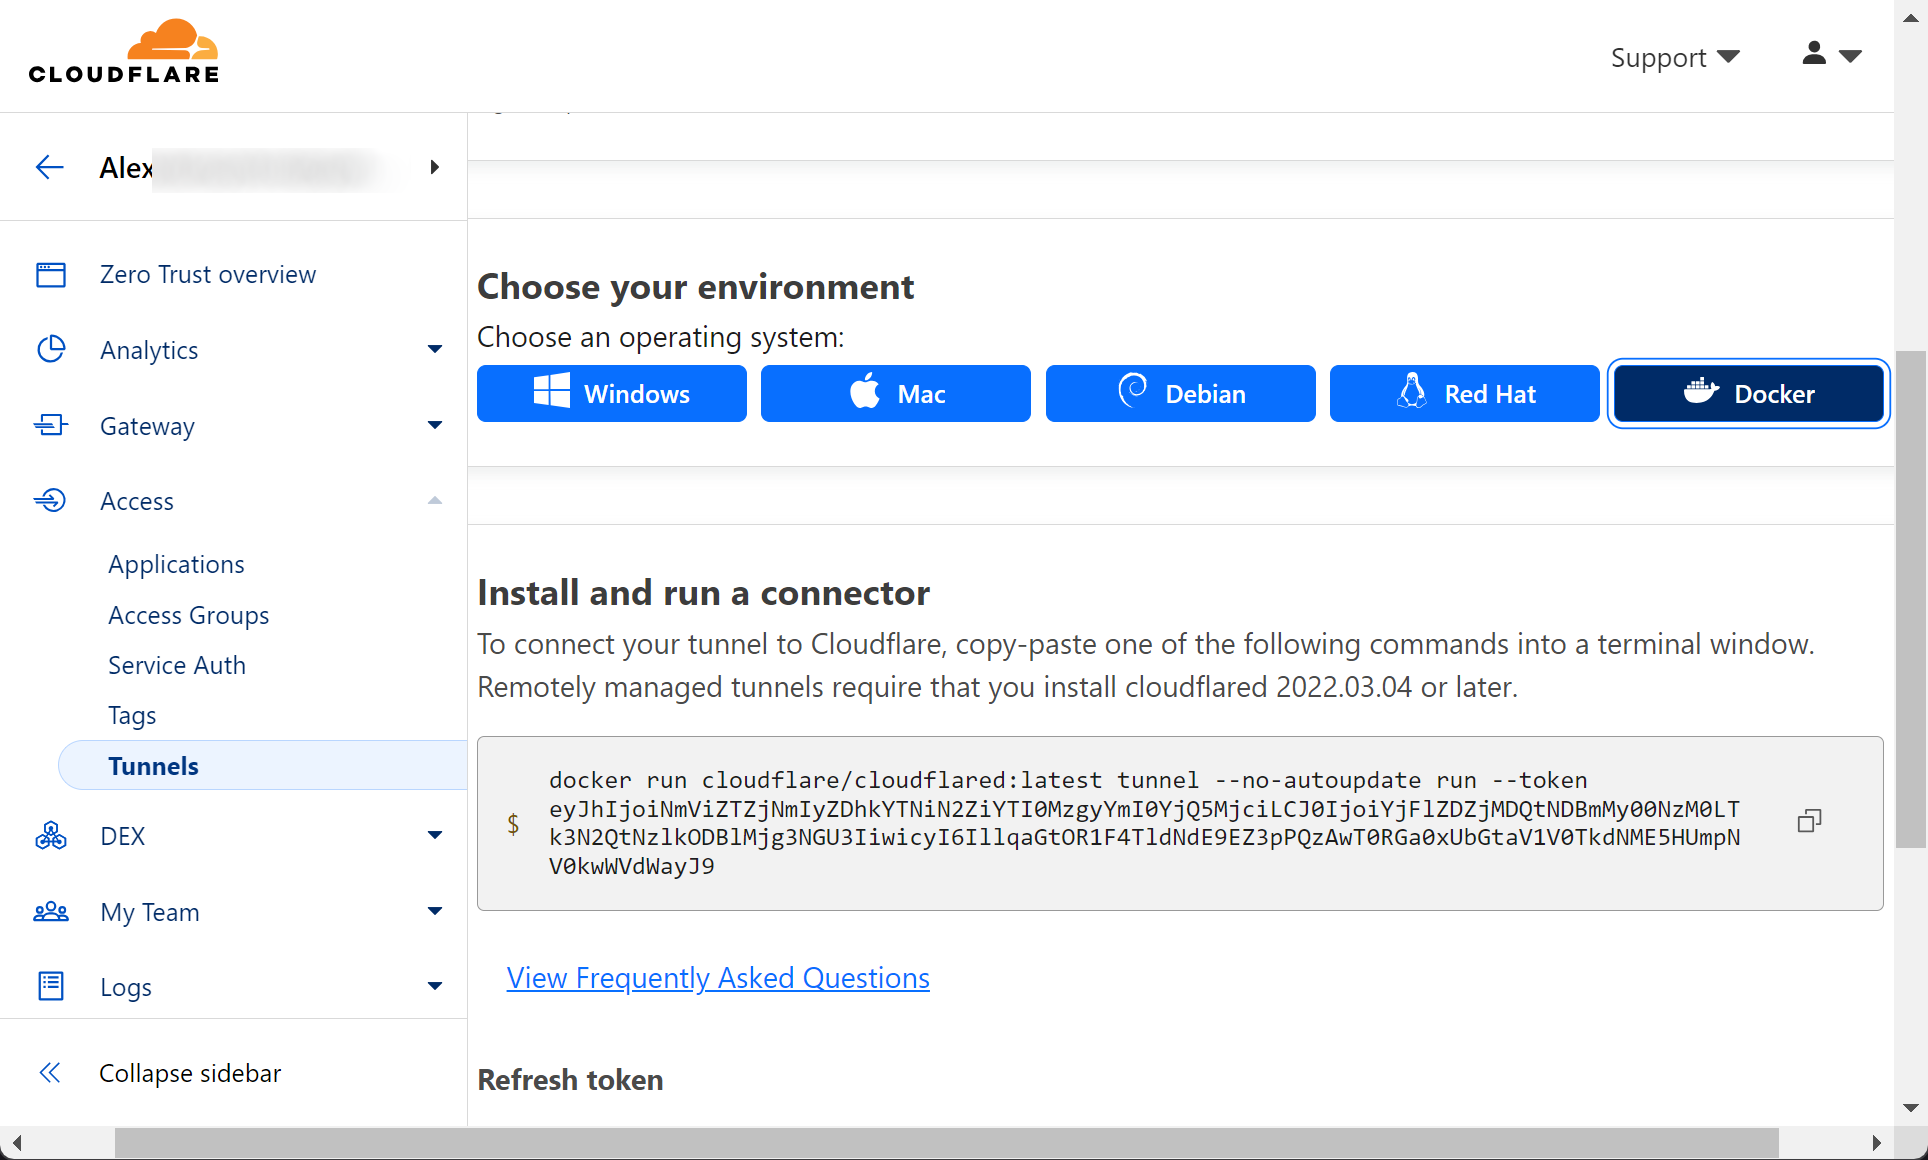The image size is (1928, 1160).
Task: Click the horizontal scrollbar thumb
Action: click(x=946, y=1143)
